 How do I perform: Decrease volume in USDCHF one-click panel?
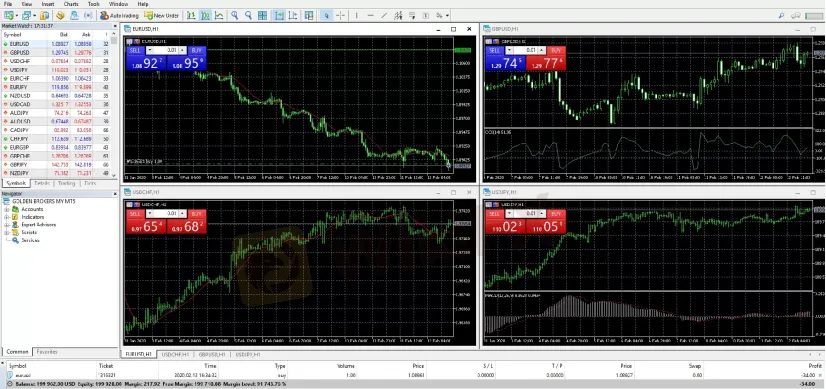(x=150, y=213)
